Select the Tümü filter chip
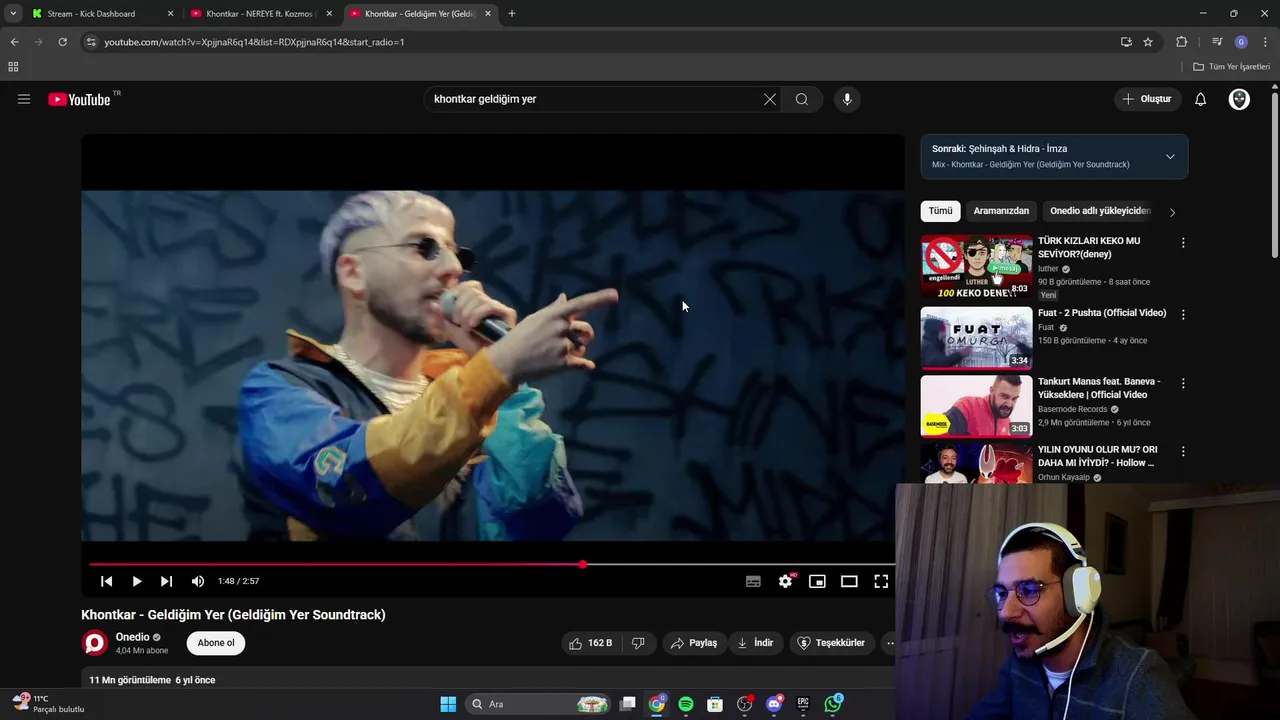The height and width of the screenshot is (720, 1280). (x=940, y=211)
